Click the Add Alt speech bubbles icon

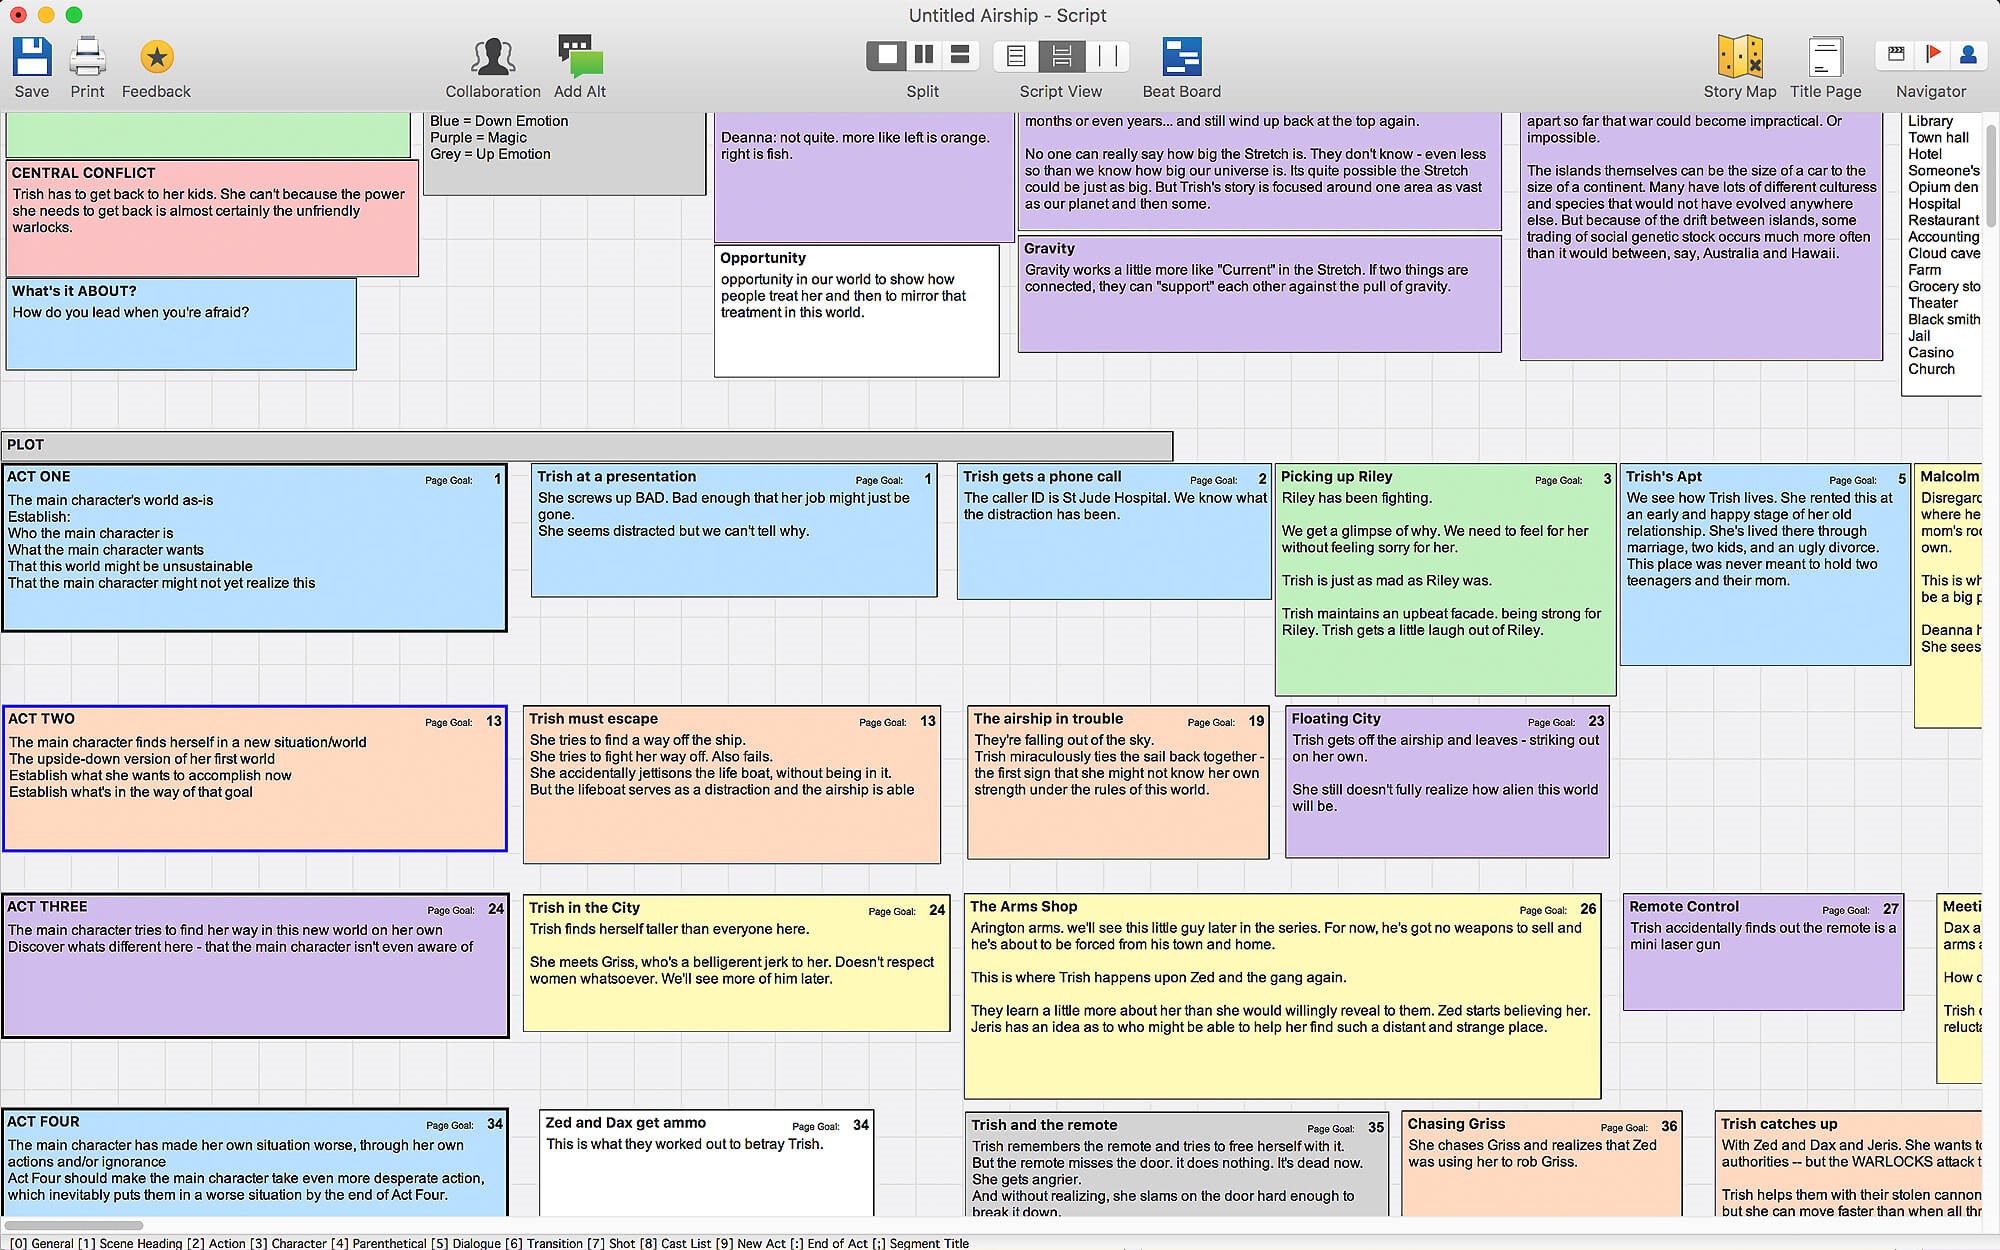[x=580, y=57]
